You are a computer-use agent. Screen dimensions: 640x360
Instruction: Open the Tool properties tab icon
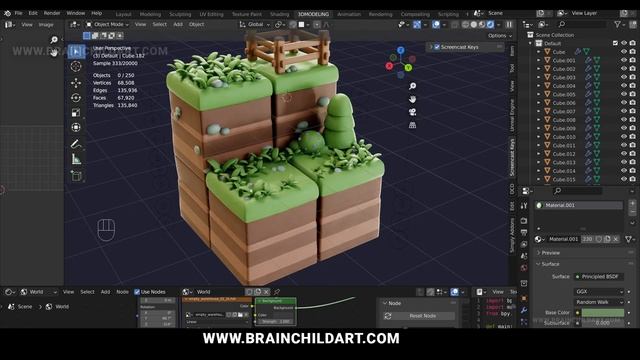[x=524, y=206]
